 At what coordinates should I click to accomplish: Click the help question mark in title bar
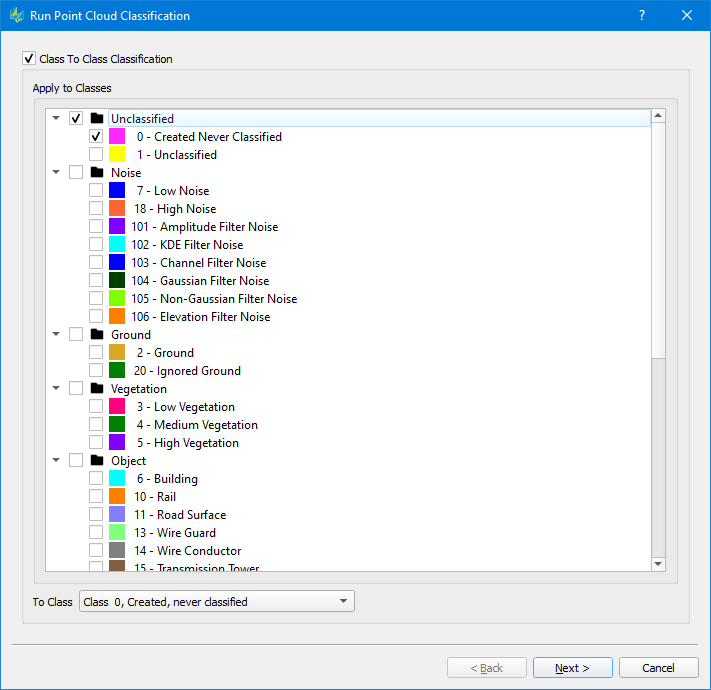coord(642,16)
